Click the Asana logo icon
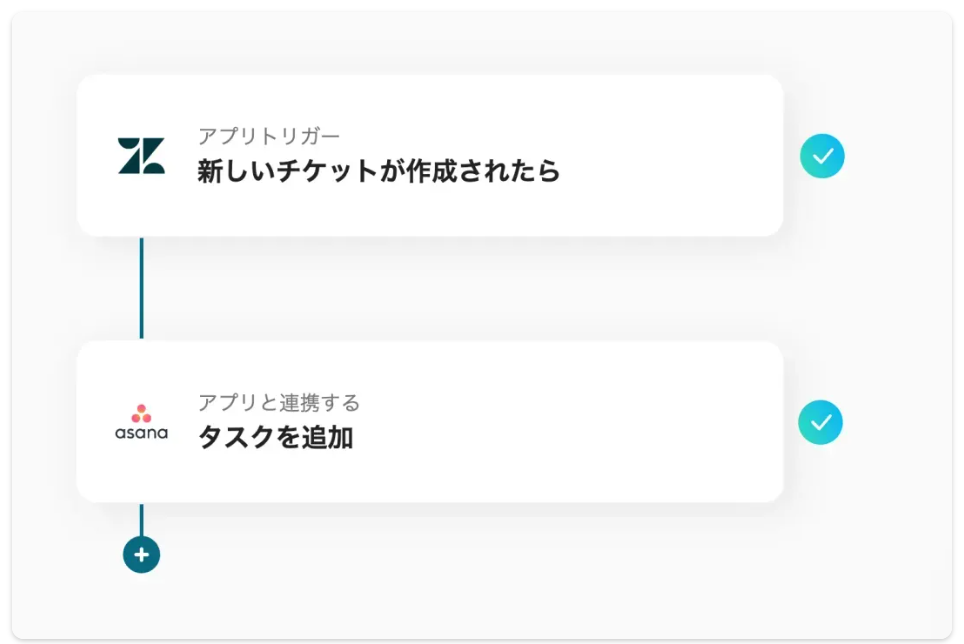This screenshot has height=644, width=964. (141, 423)
